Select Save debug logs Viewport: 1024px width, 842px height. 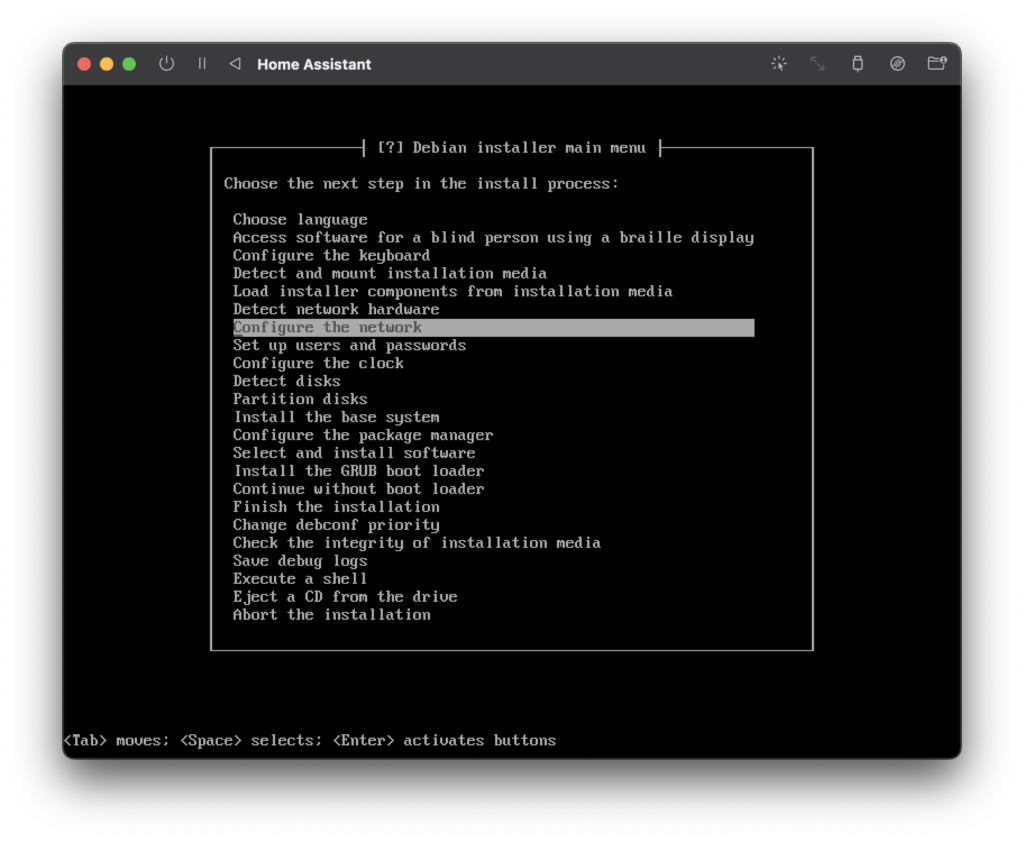(x=493, y=561)
